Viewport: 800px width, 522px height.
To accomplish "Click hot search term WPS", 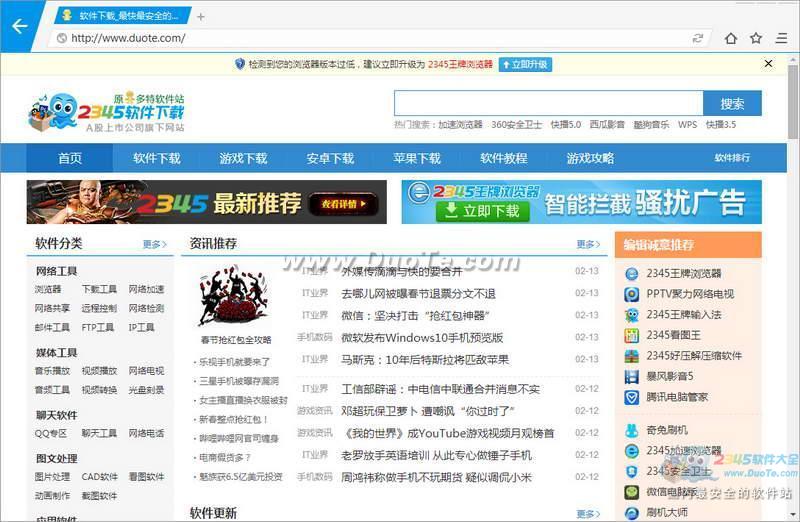I will pos(687,125).
